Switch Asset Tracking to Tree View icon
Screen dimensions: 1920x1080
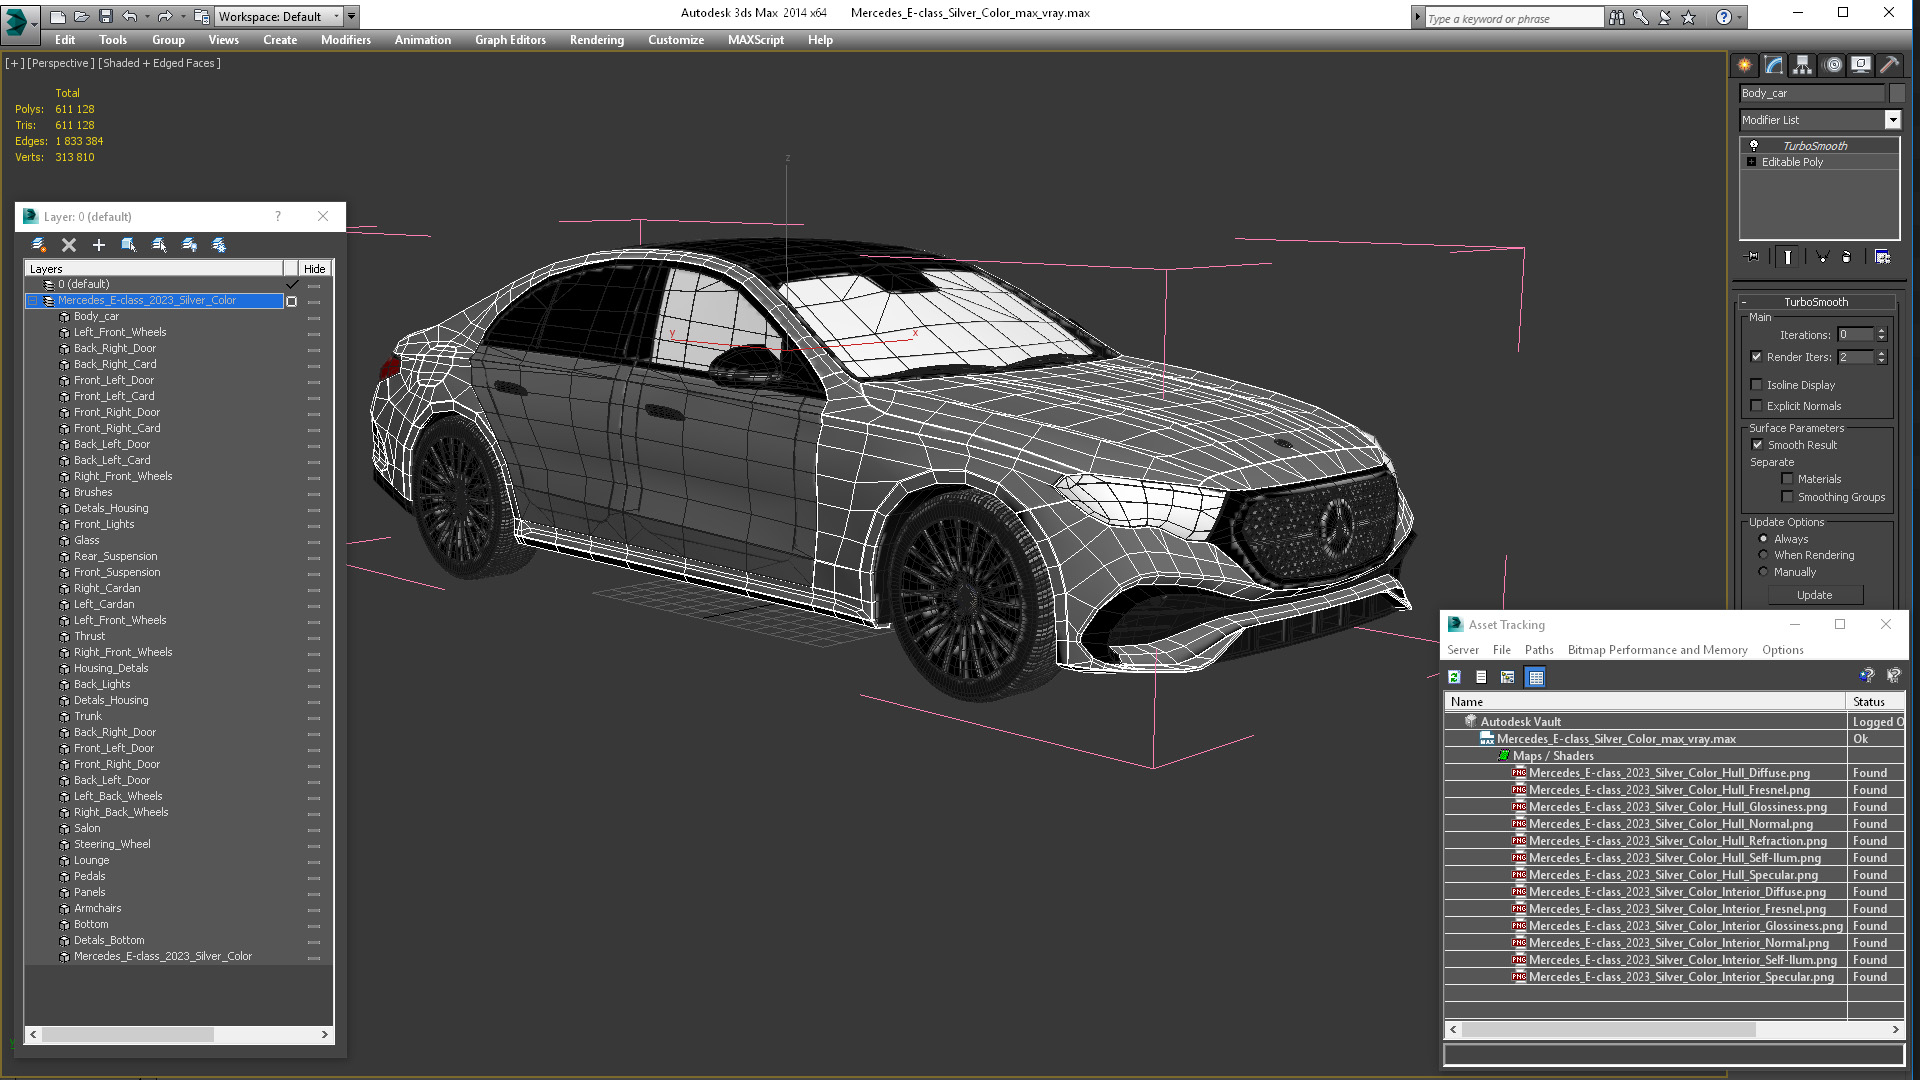[1508, 678]
